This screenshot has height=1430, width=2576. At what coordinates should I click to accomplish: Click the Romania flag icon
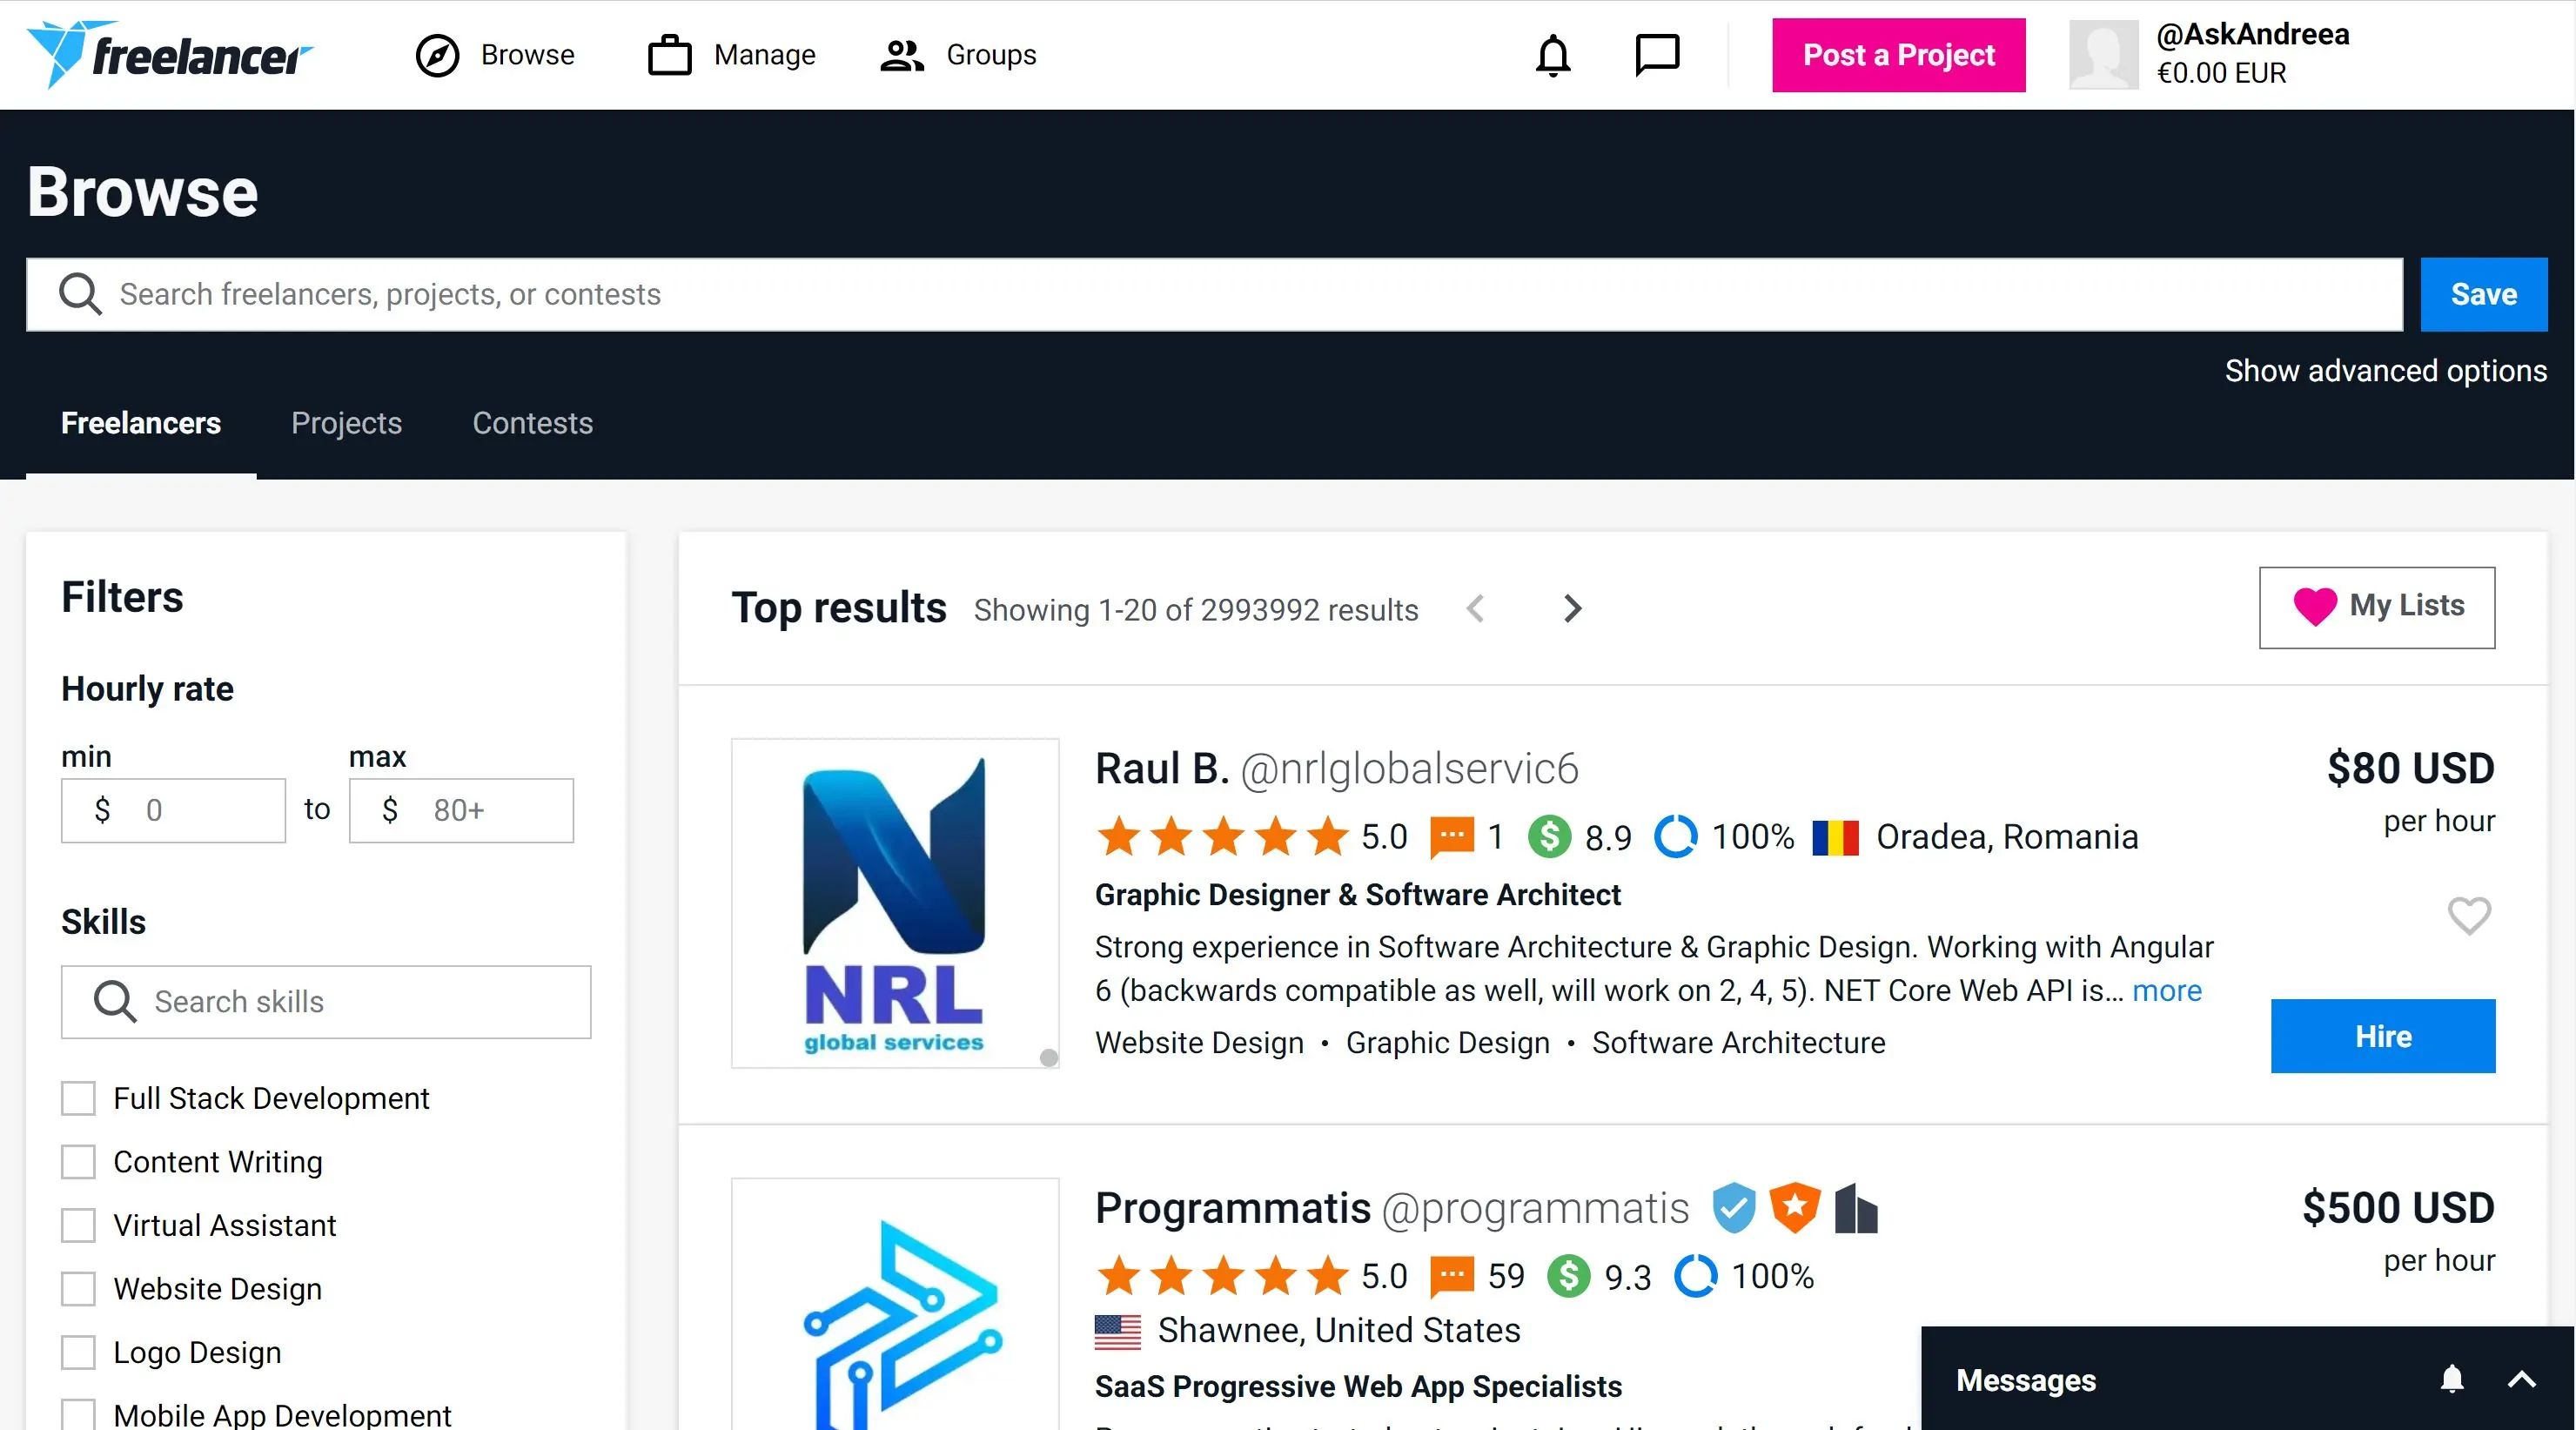(1835, 837)
